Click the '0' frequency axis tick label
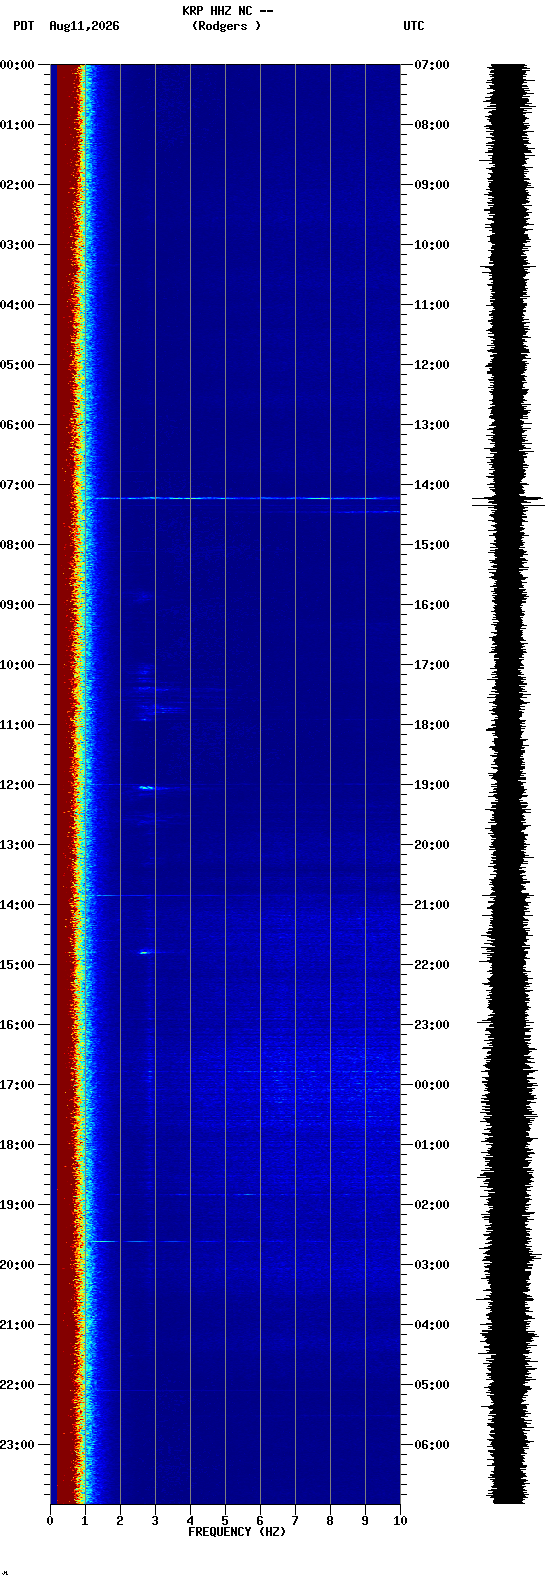Viewport: 552px width, 1584px height. [50, 1521]
